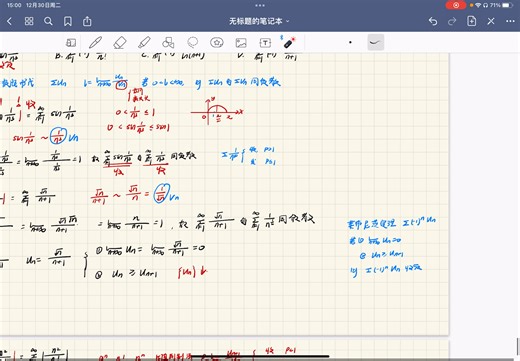Screen dimensions: 520x361
Task: Select the Shapes tool
Action: tap(168, 43)
